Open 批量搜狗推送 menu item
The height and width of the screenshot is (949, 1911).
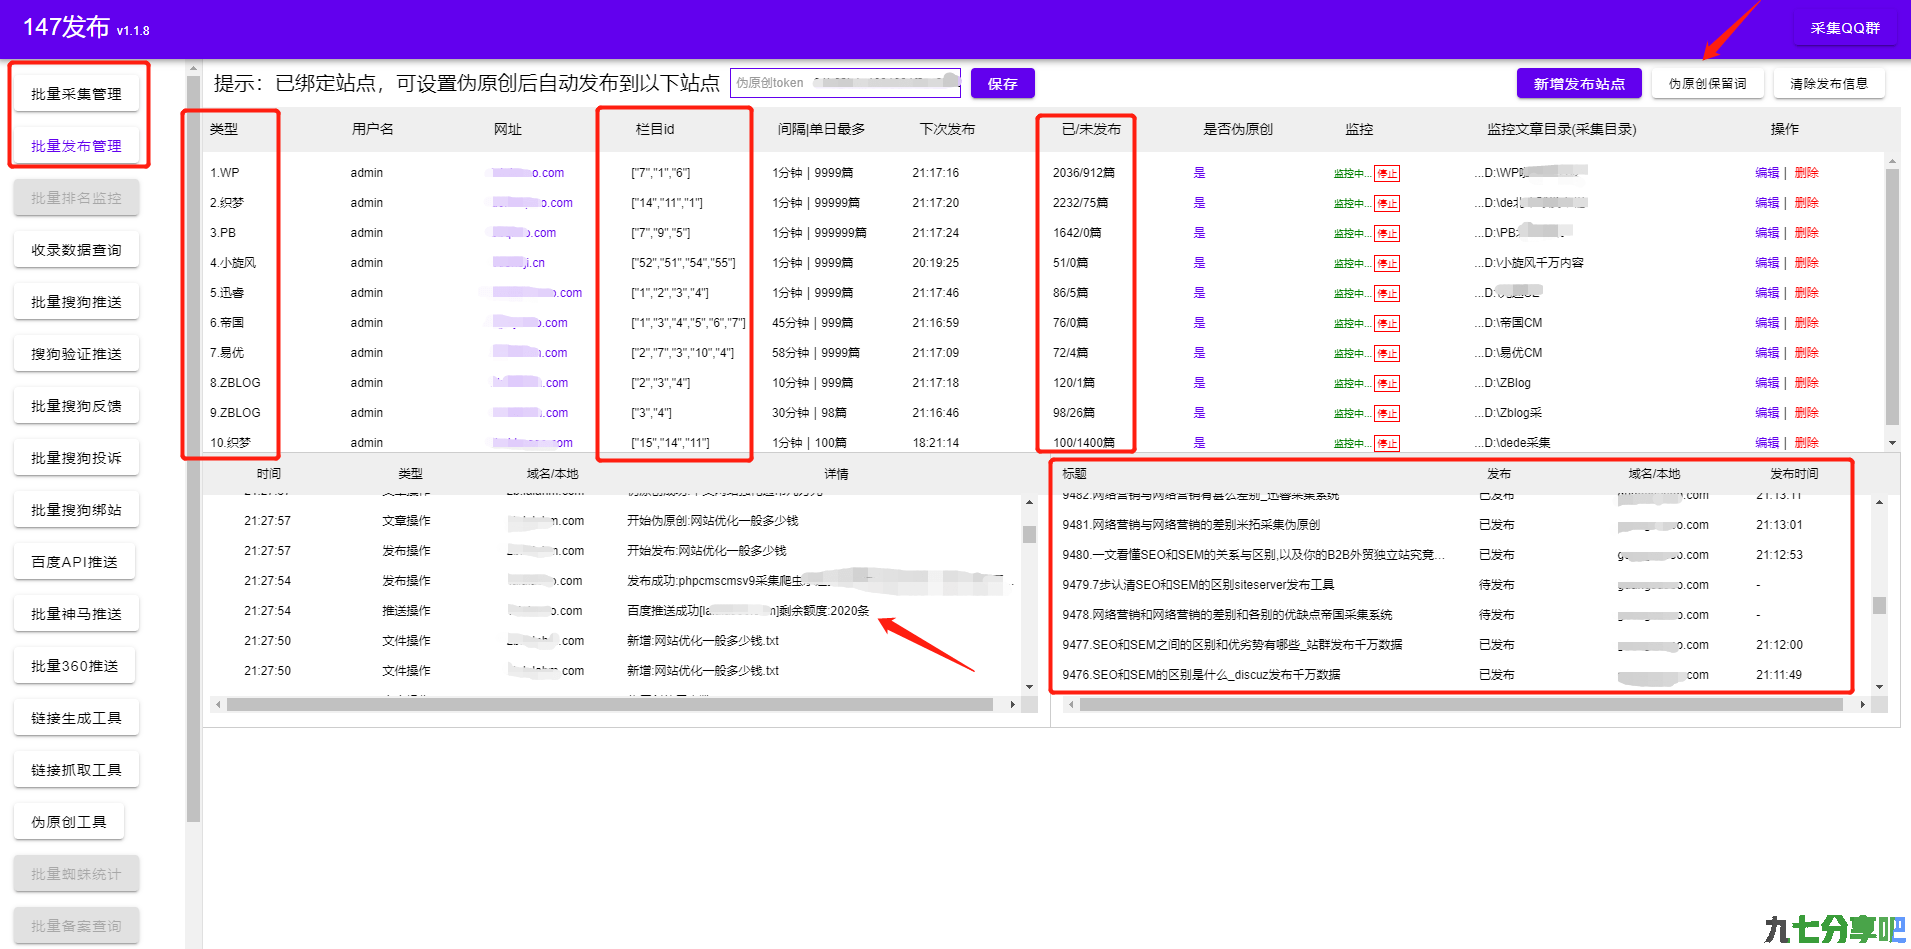(x=76, y=302)
